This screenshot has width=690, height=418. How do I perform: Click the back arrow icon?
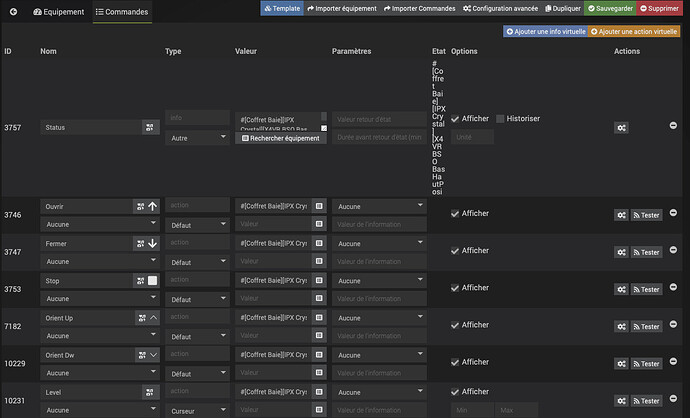(14, 12)
